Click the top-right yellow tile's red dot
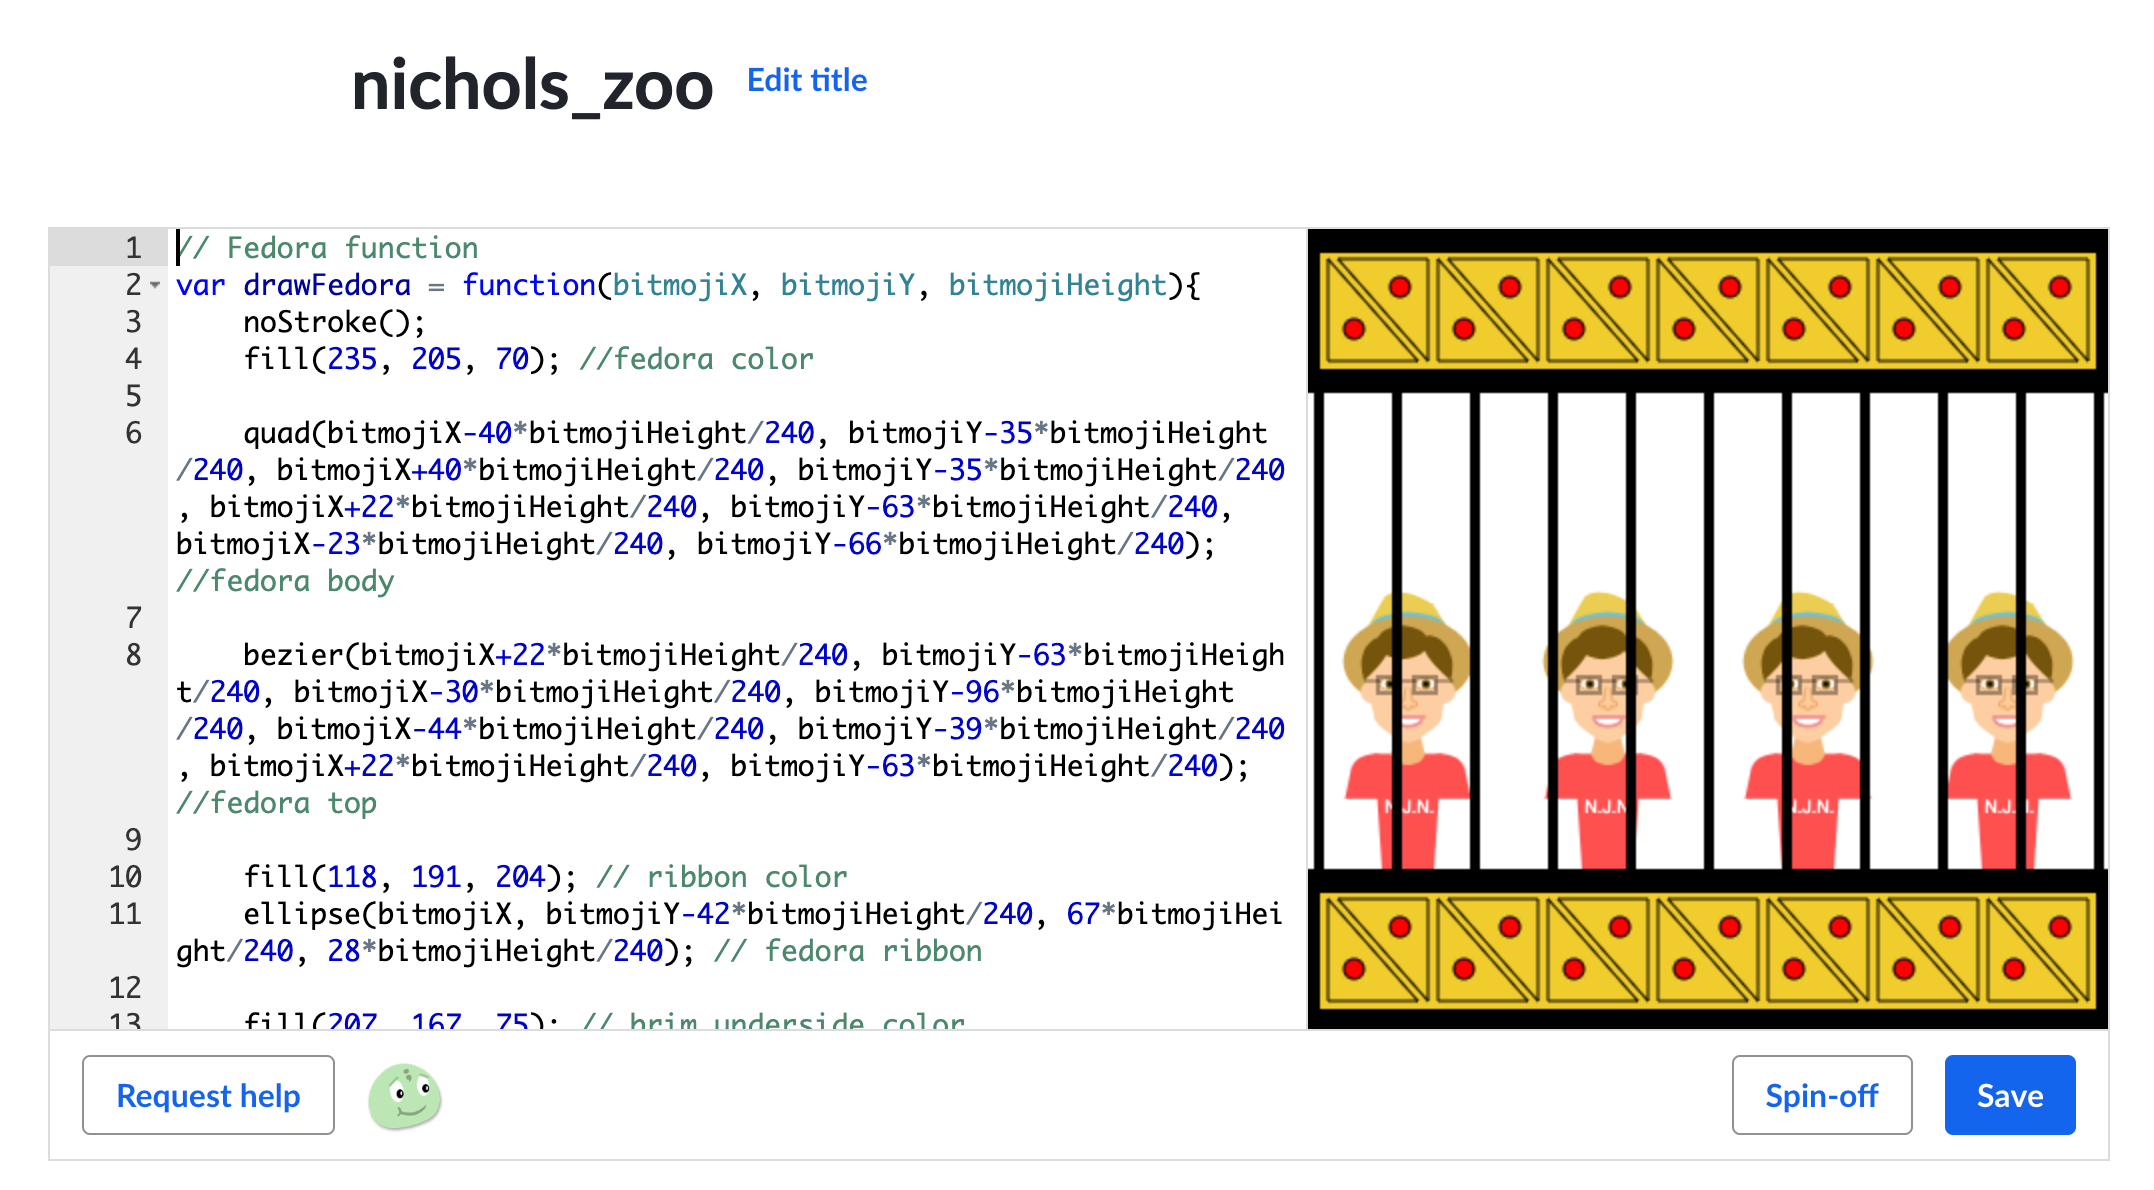Screen dimensions: 2154x1190 [x=2060, y=288]
